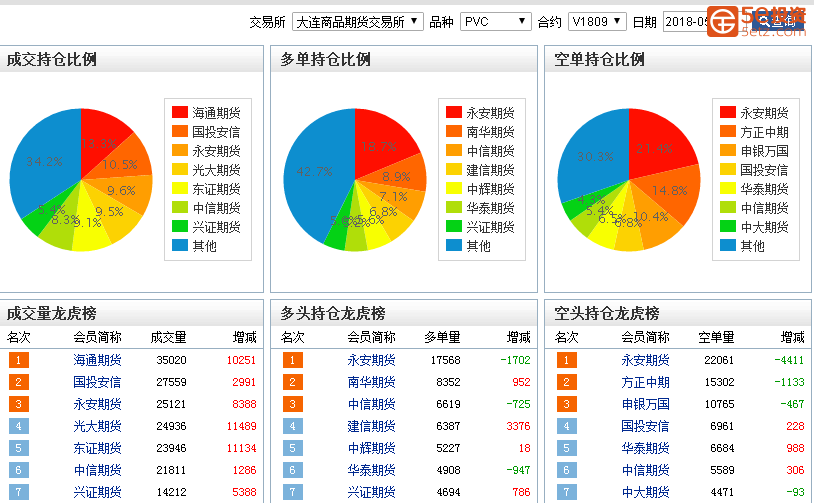The width and height of the screenshot is (814, 503).
Task: Click the 多单量 column header
Action: coord(442,337)
